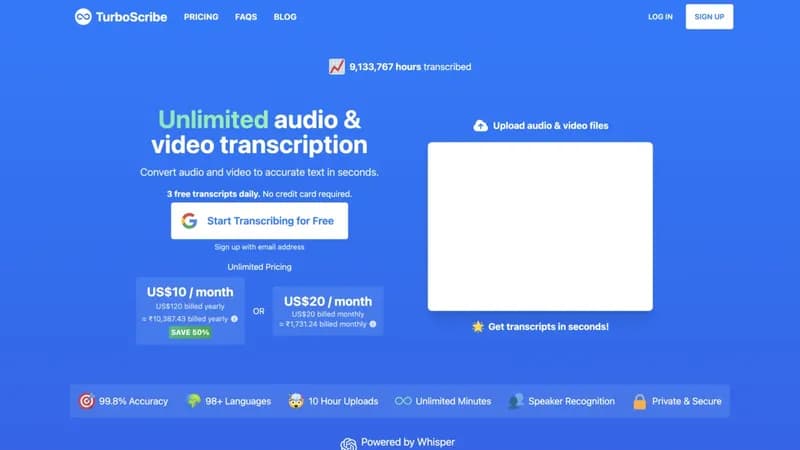The image size is (800, 450).
Task: Click the TurboScribe infinity logo icon
Action: 83,17
